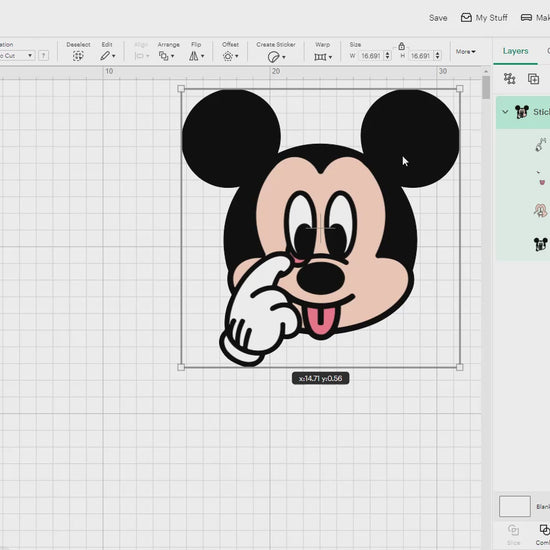
Task: Select the pink tongue layer thumbnail
Action: click(541, 178)
